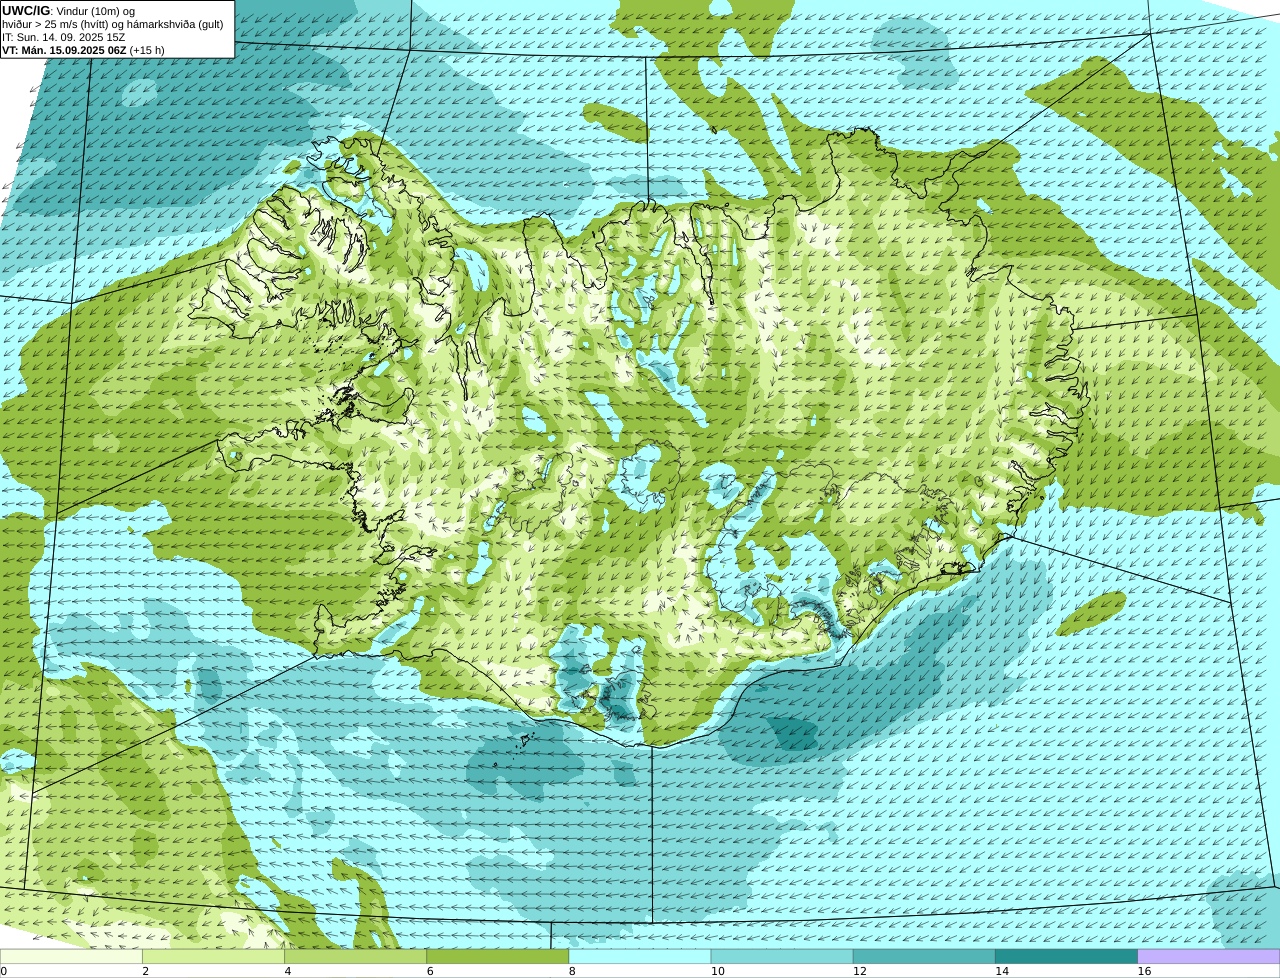1280x978 pixels.
Task: Click the purple legend swatch above 16 m/s
Action: point(1209,956)
